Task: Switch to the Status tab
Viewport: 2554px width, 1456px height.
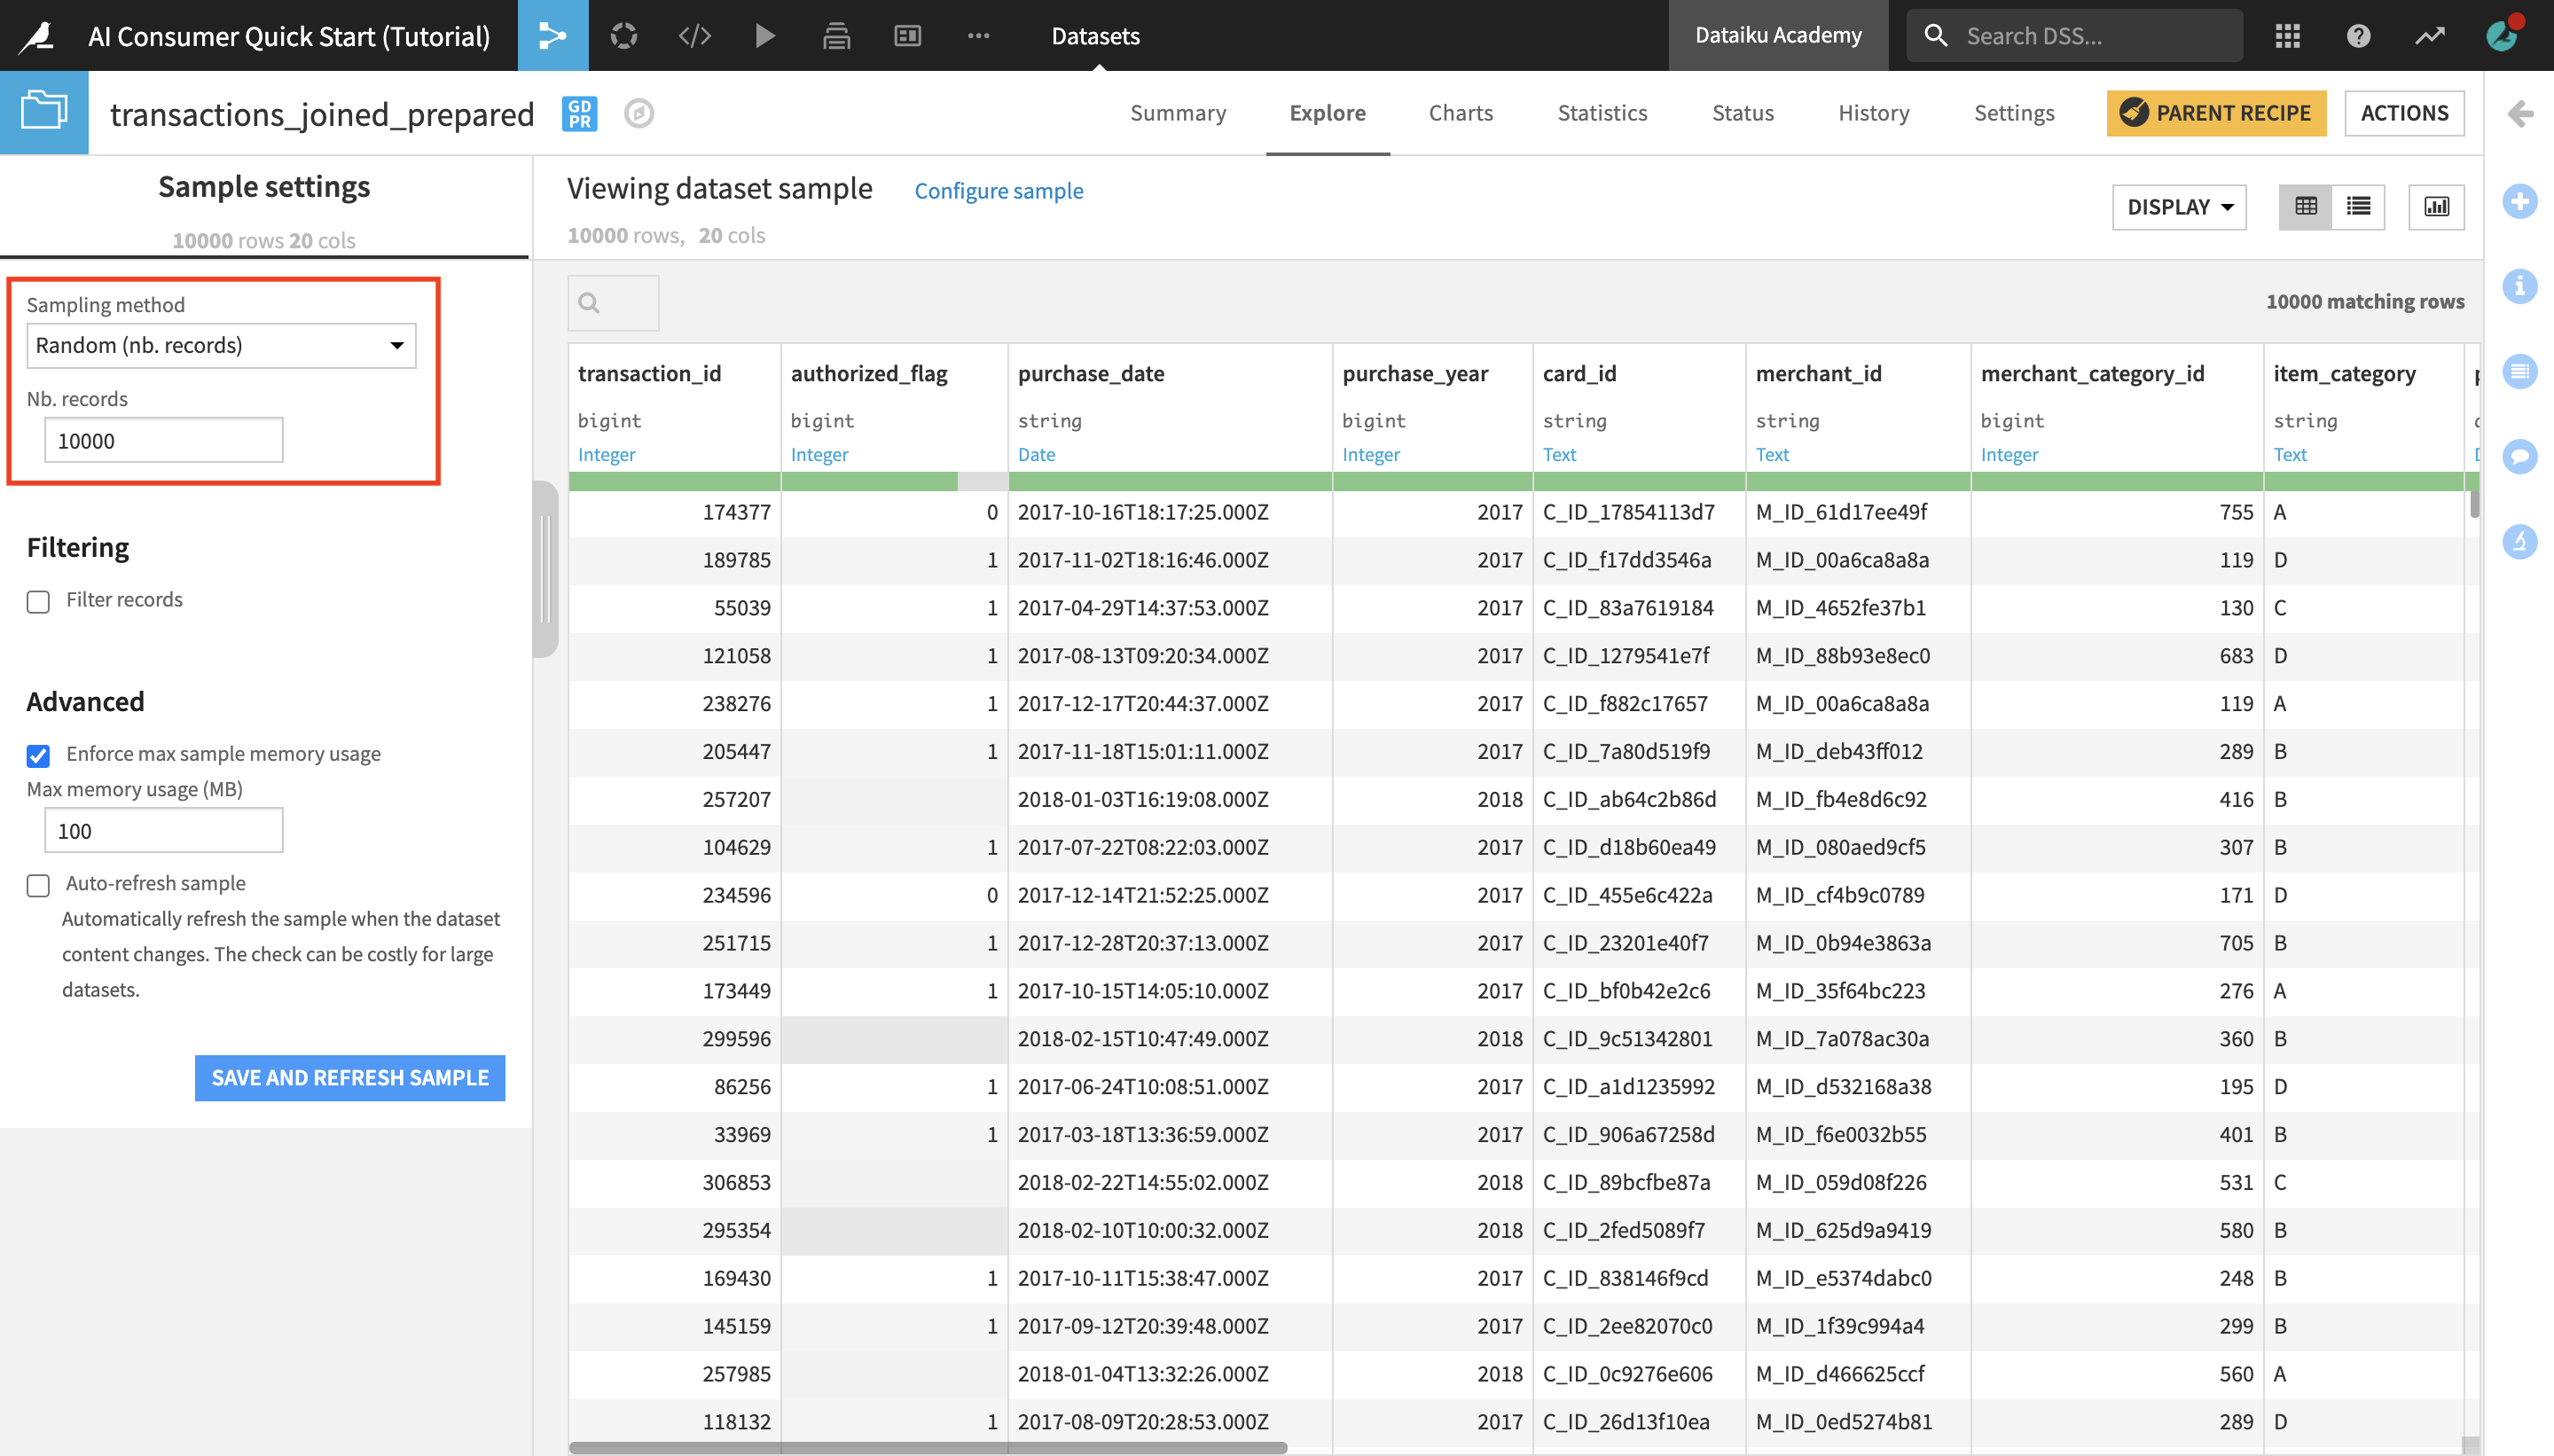Action: 1742,113
